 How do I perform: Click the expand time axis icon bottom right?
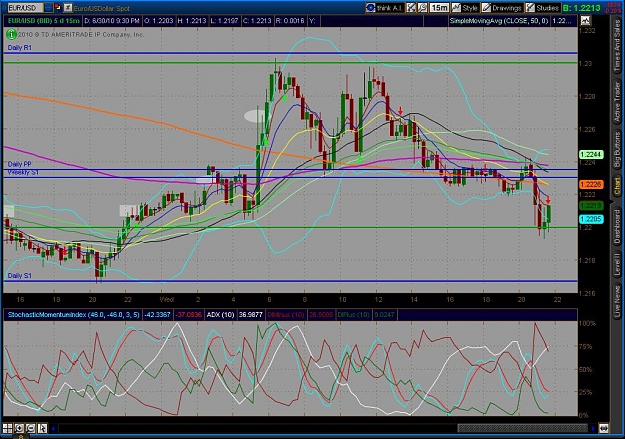(604, 429)
